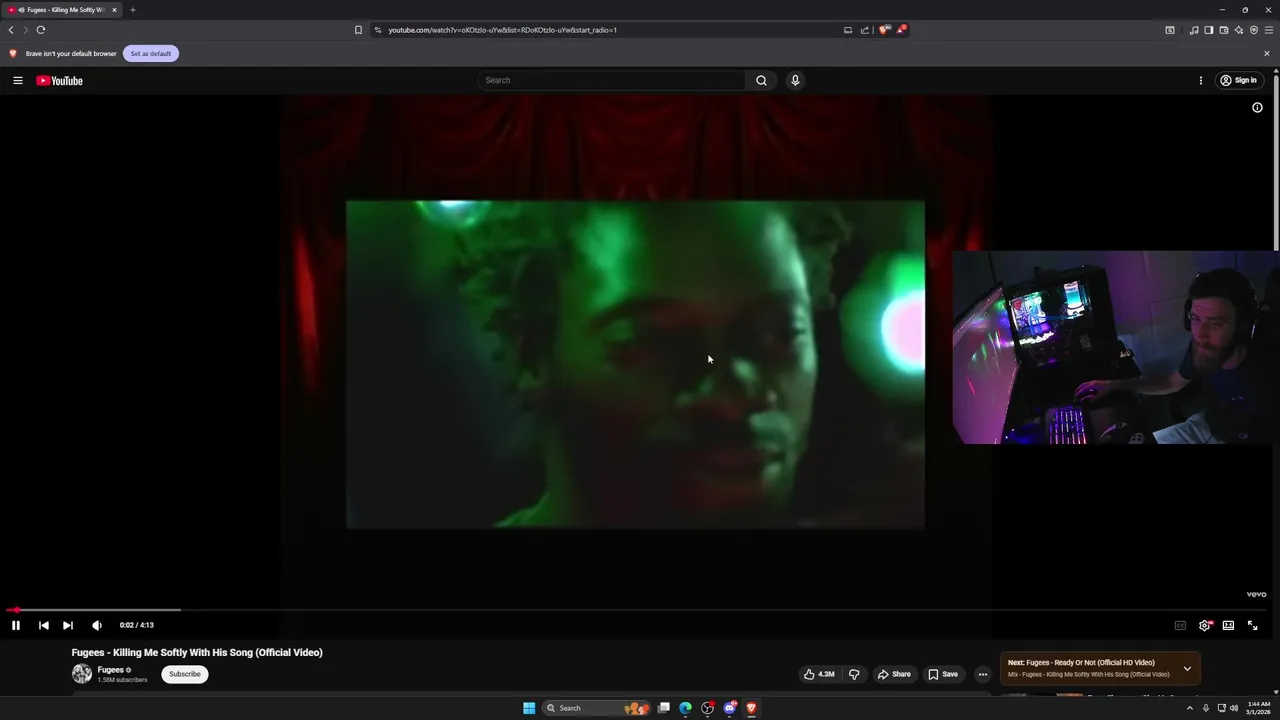Open OBS Studio from the taskbar
1280x720 pixels.
708,708
